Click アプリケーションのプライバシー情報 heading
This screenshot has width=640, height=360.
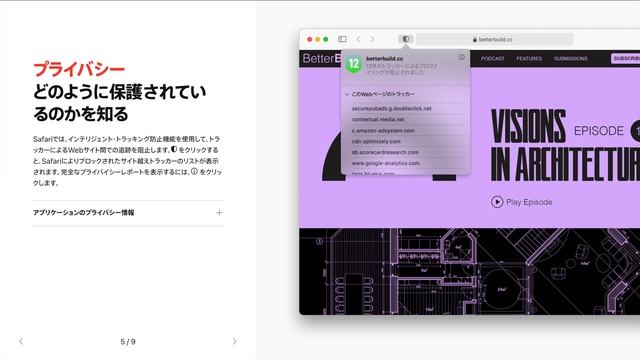pos(84,213)
